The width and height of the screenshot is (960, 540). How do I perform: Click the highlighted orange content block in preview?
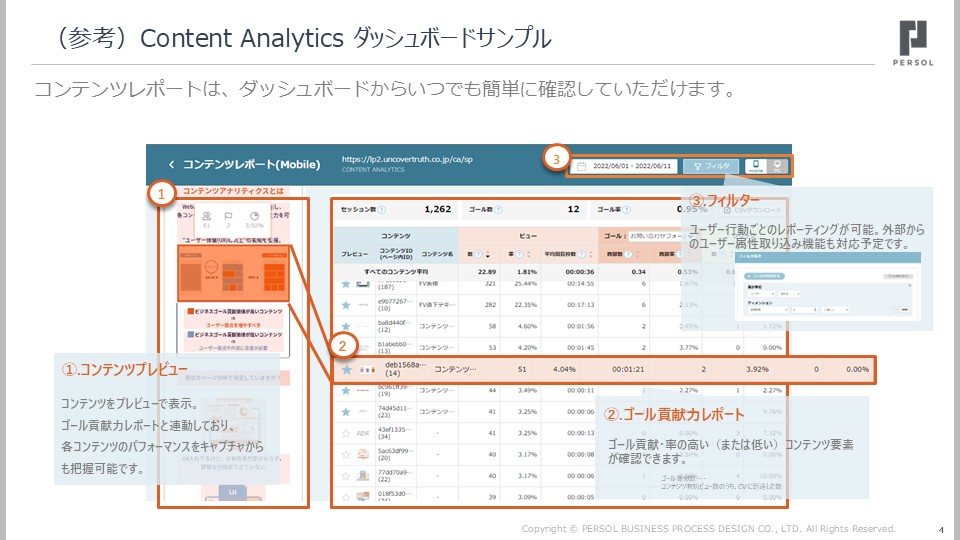pyautogui.click(x=233, y=273)
